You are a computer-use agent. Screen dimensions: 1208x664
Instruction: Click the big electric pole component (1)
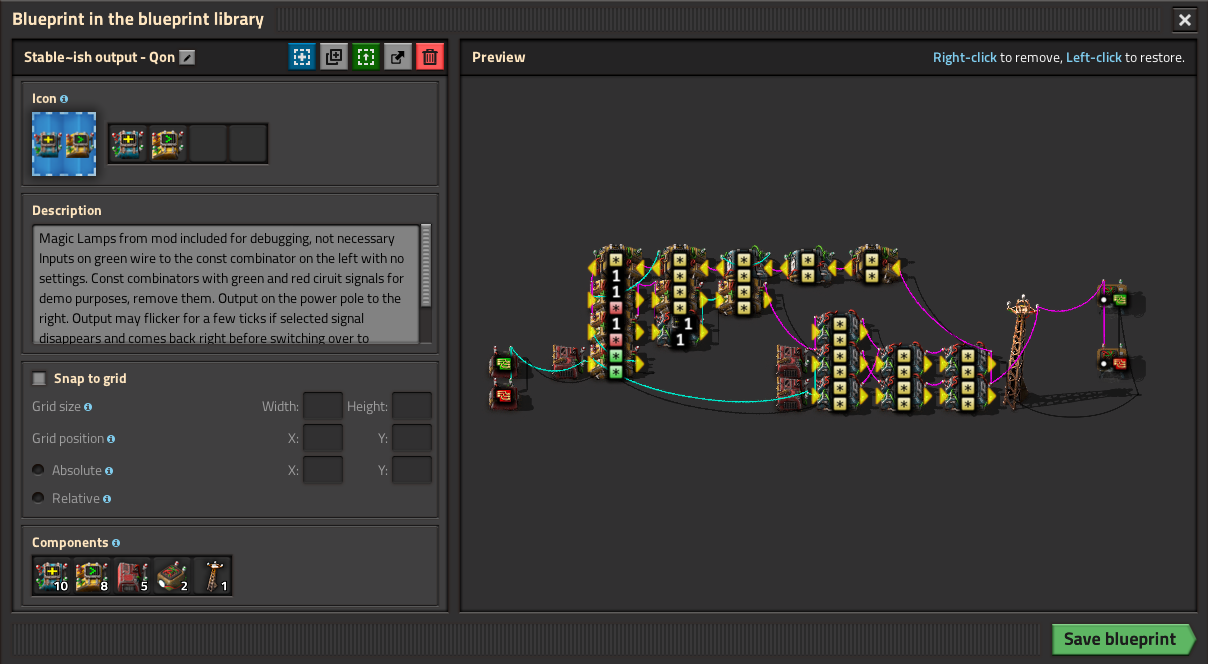click(x=212, y=576)
